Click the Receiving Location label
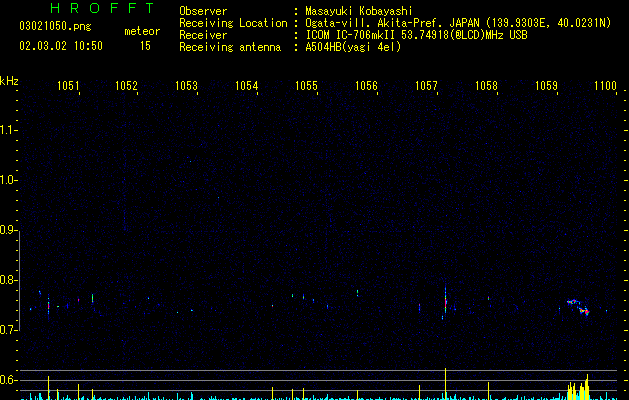The image size is (629, 400). [233, 23]
